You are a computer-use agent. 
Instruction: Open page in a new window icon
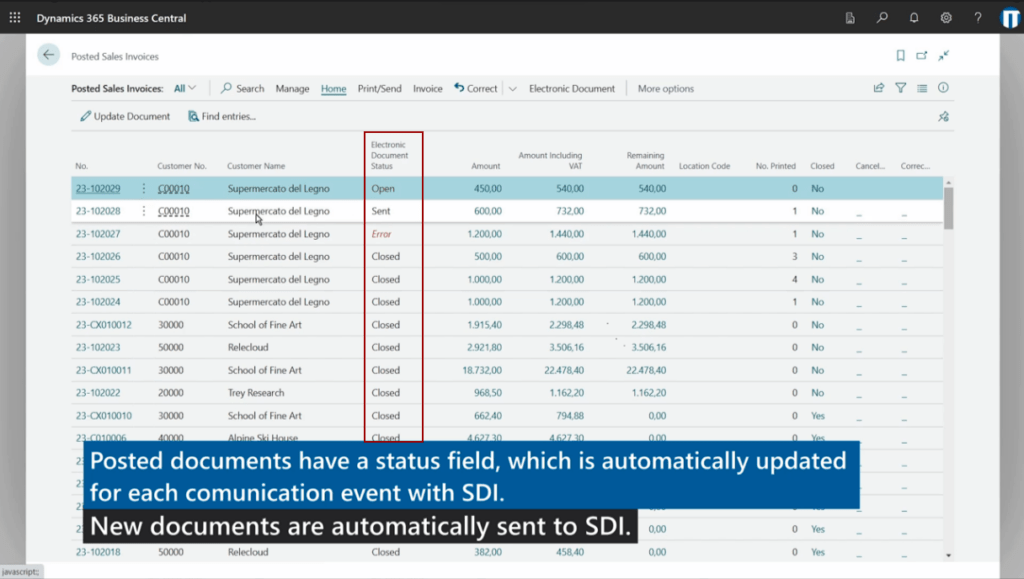pos(921,55)
